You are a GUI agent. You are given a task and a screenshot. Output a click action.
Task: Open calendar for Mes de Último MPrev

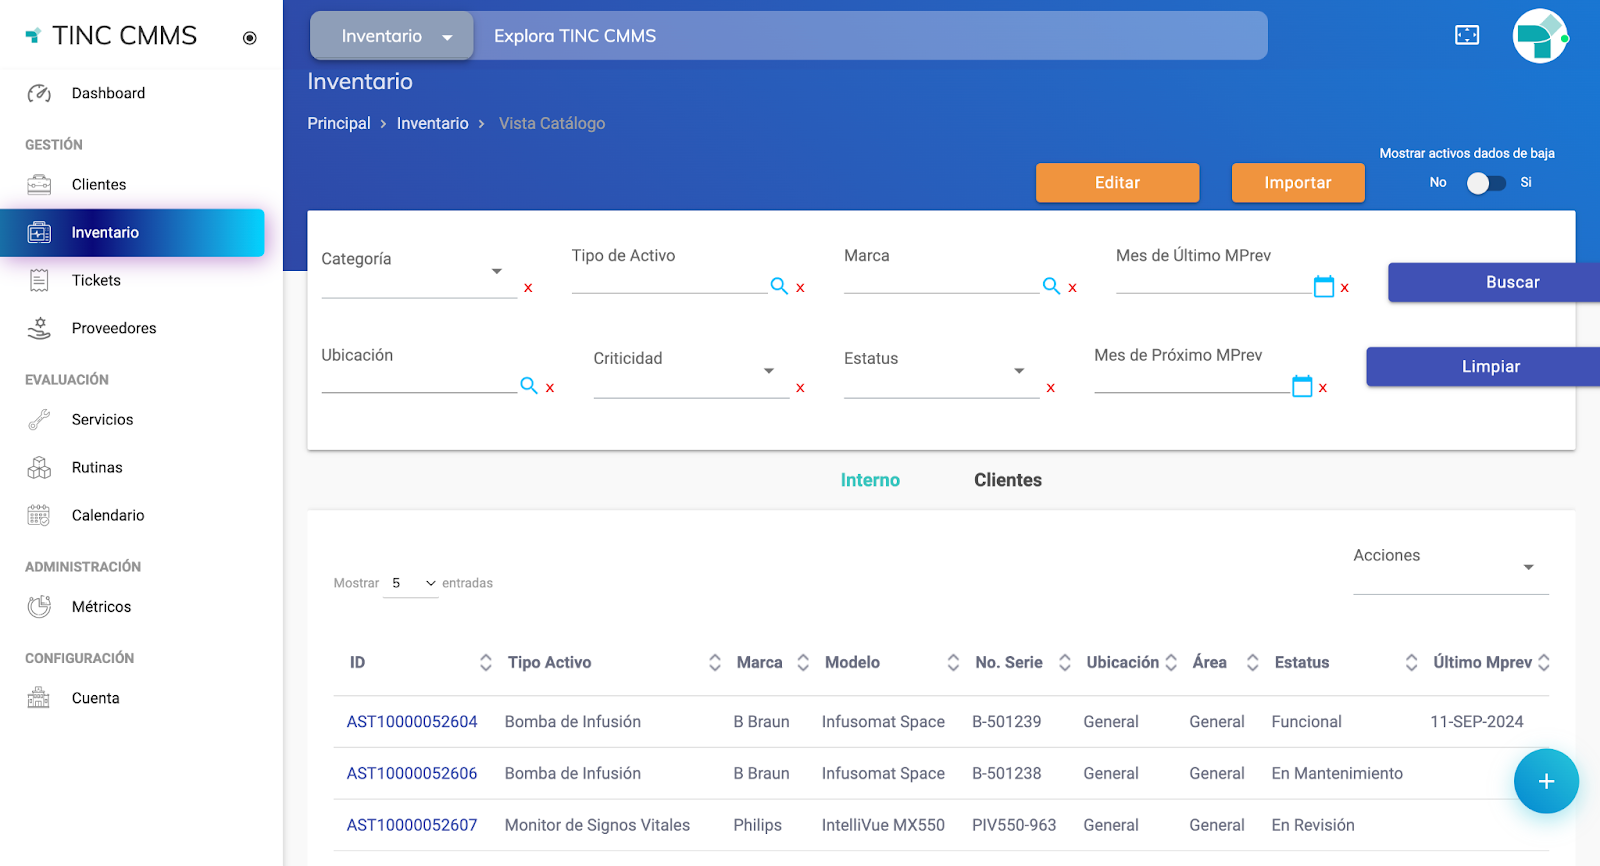click(x=1323, y=287)
